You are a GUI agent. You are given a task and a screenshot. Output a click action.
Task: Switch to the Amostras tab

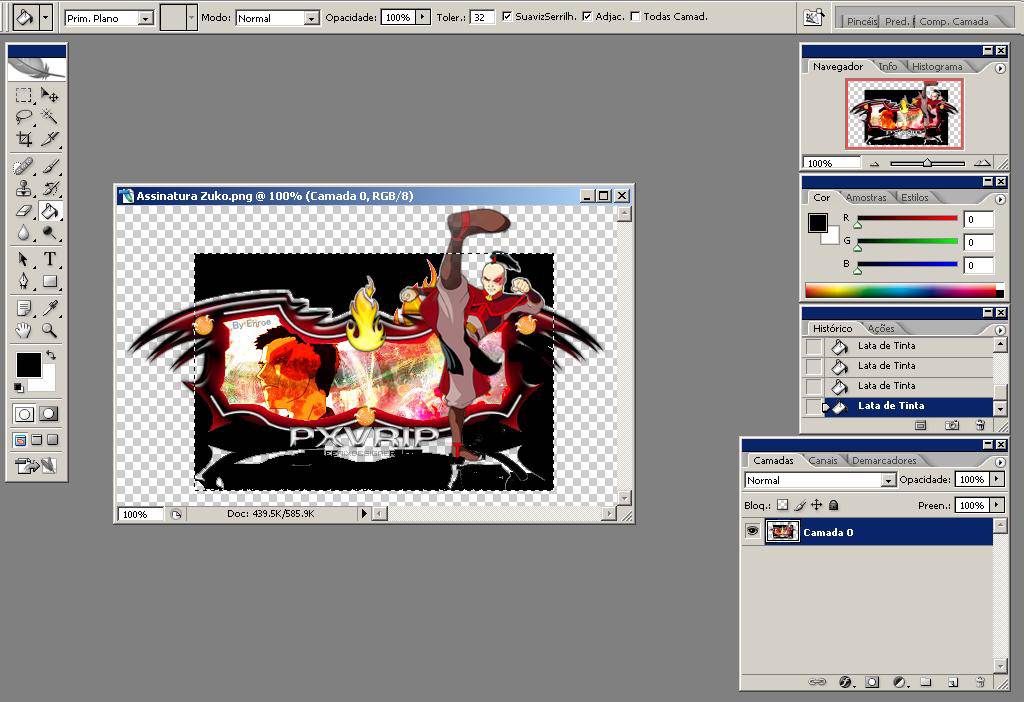click(866, 197)
